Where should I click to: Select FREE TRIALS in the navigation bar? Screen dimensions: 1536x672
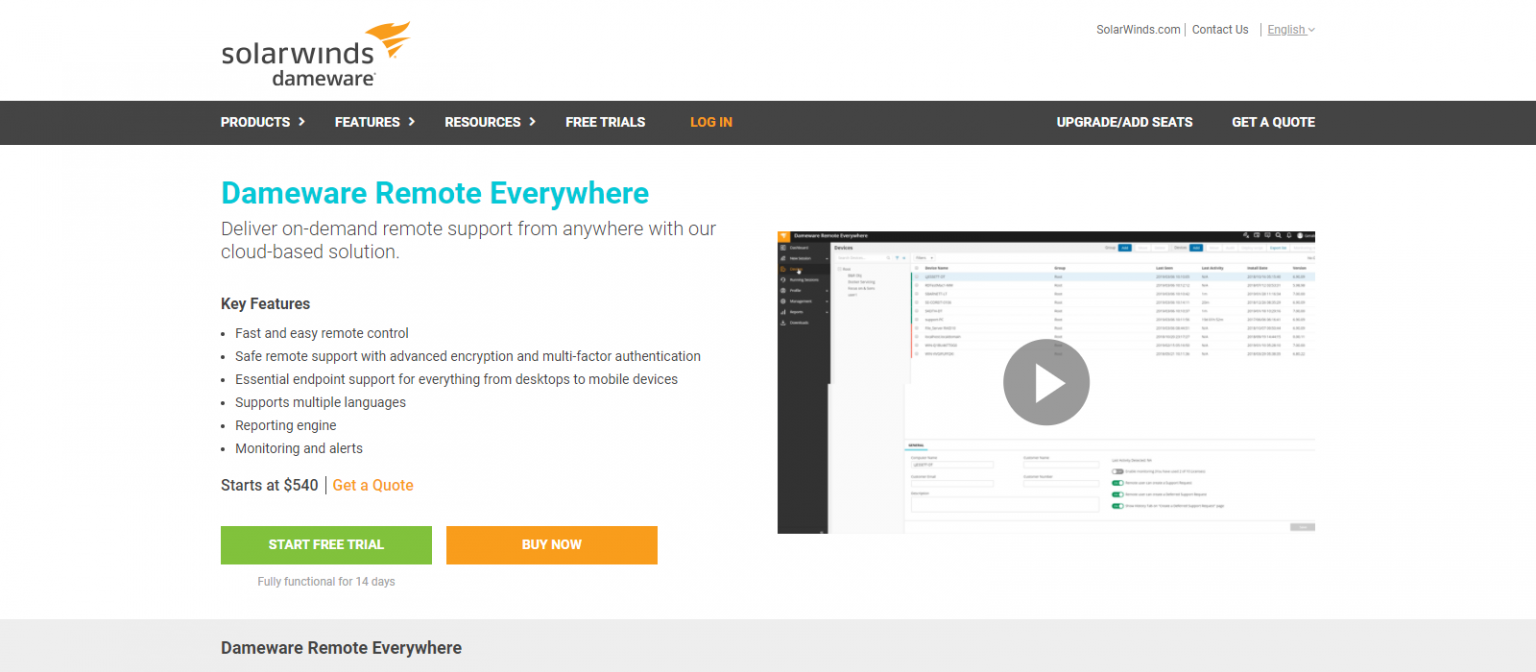click(605, 122)
